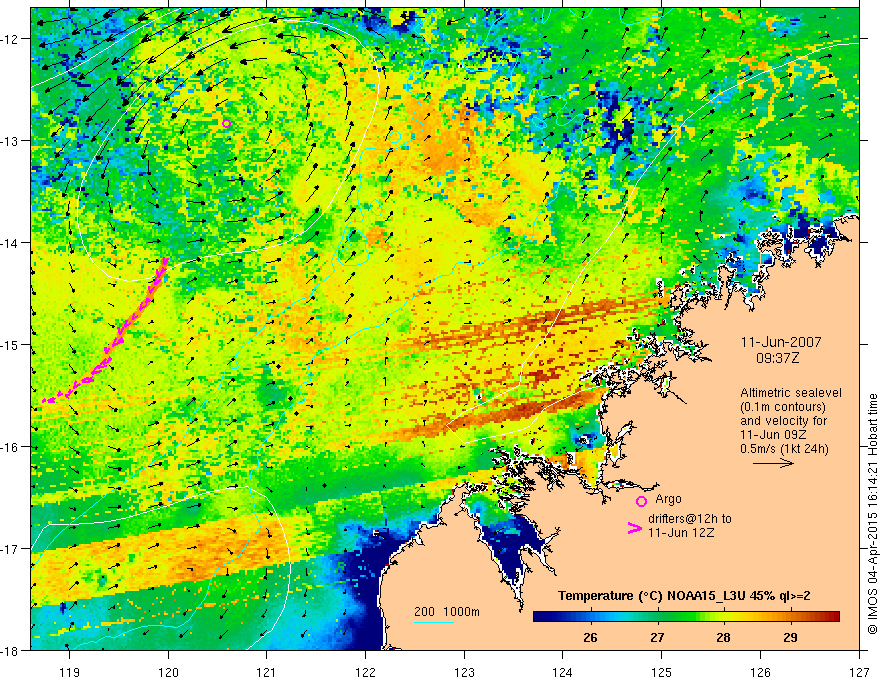Click the 'and velocity for' legend line
This screenshot has width=880, height=680.
pos(783,421)
